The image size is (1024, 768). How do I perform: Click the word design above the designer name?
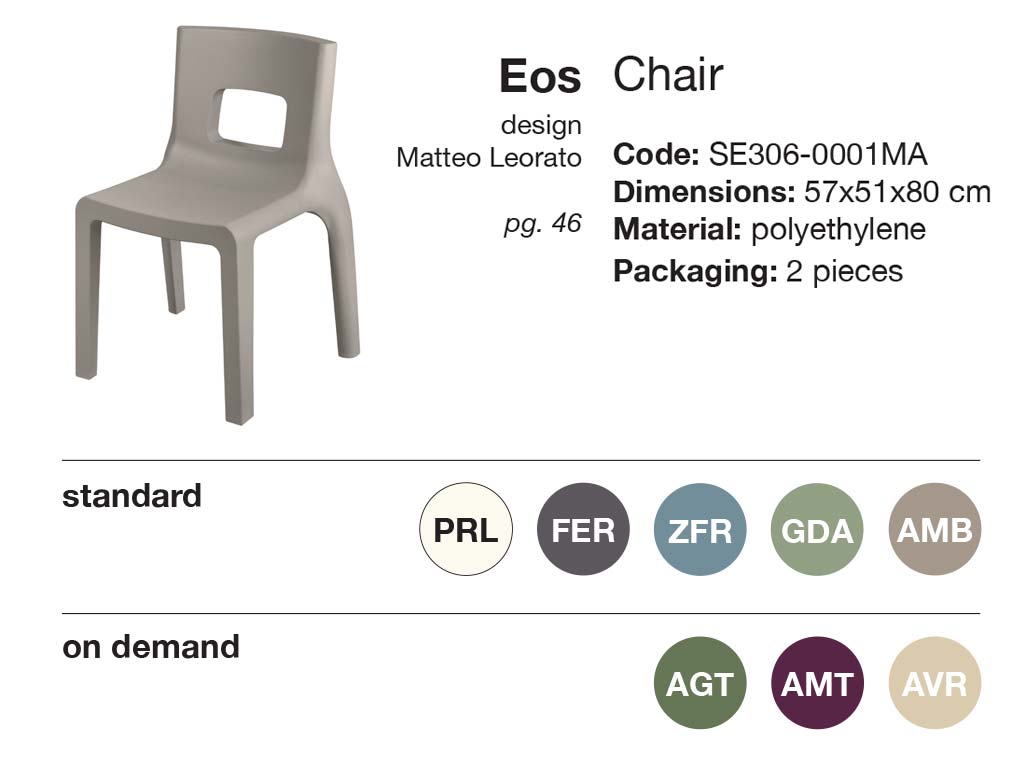coord(541,126)
